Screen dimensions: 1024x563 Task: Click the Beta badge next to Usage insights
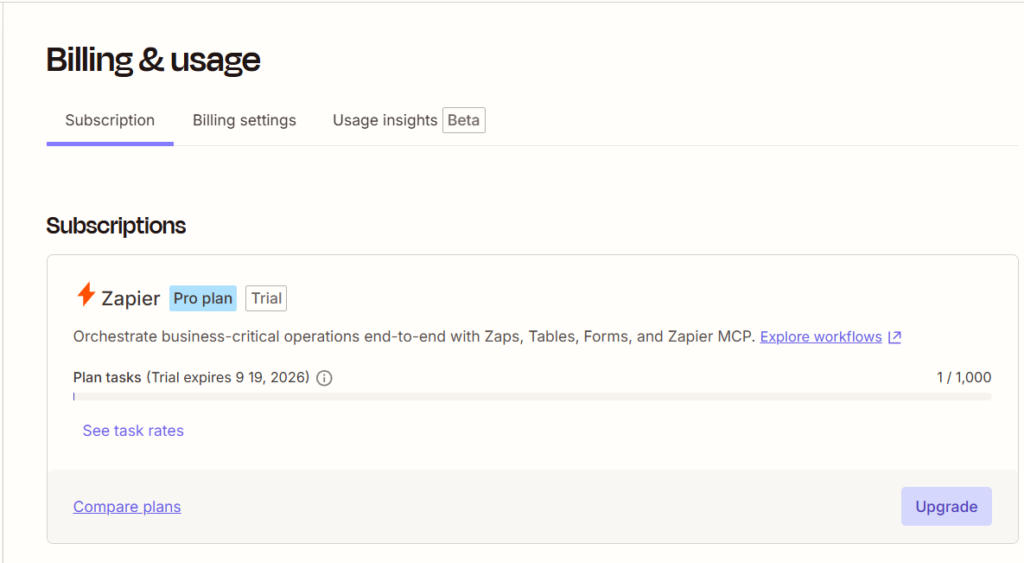(464, 120)
